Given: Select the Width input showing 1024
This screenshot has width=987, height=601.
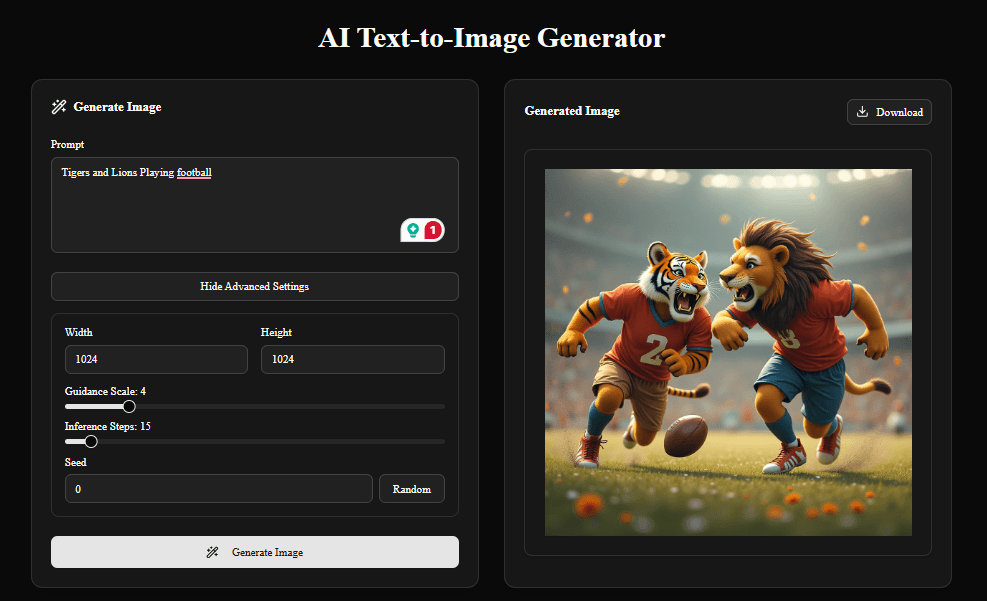Looking at the screenshot, I should (x=156, y=359).
